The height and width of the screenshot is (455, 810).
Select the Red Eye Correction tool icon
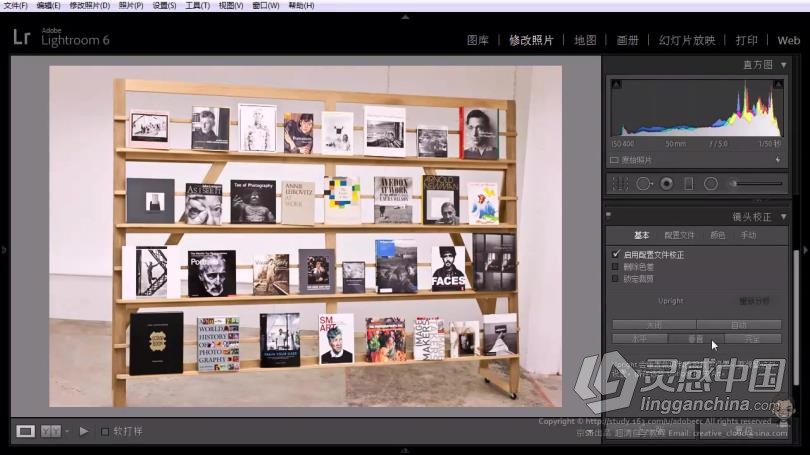666,184
